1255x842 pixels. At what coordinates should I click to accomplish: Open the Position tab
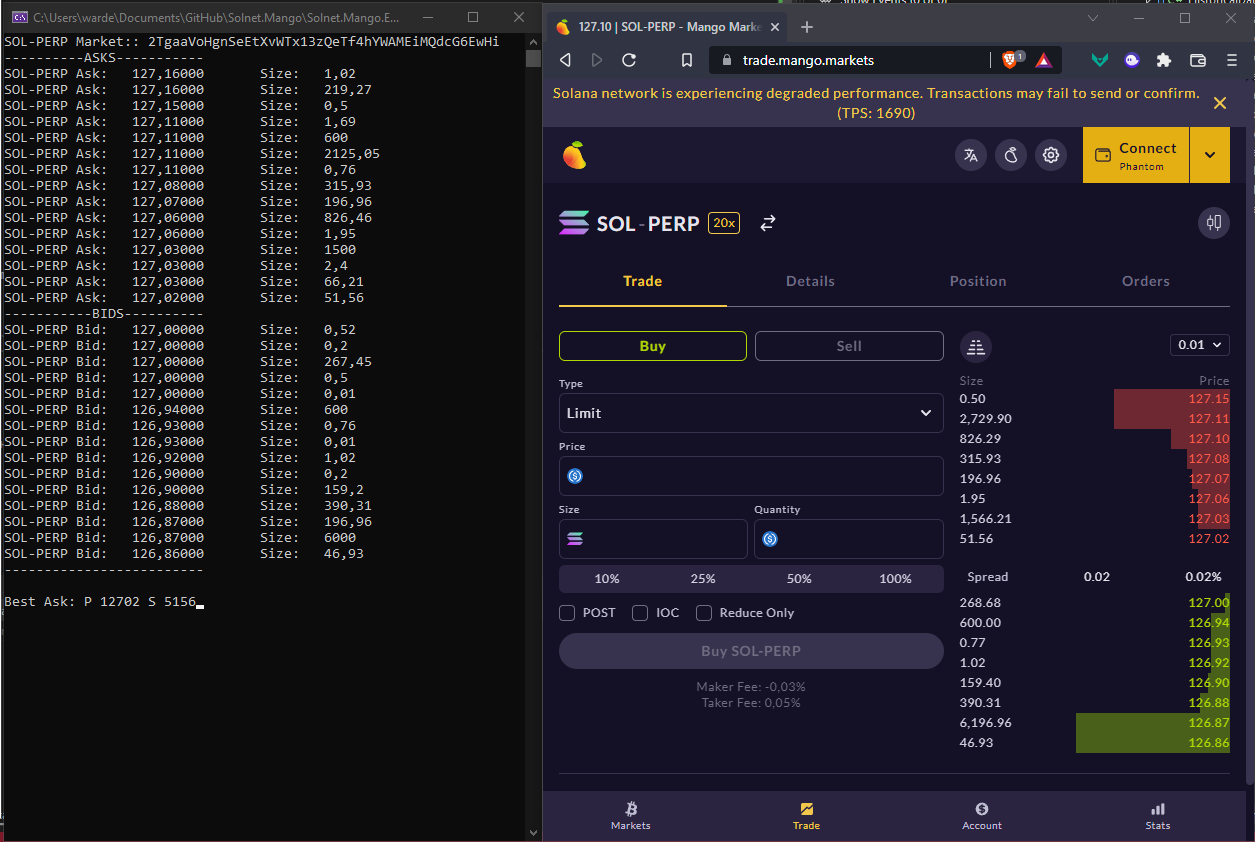978,281
